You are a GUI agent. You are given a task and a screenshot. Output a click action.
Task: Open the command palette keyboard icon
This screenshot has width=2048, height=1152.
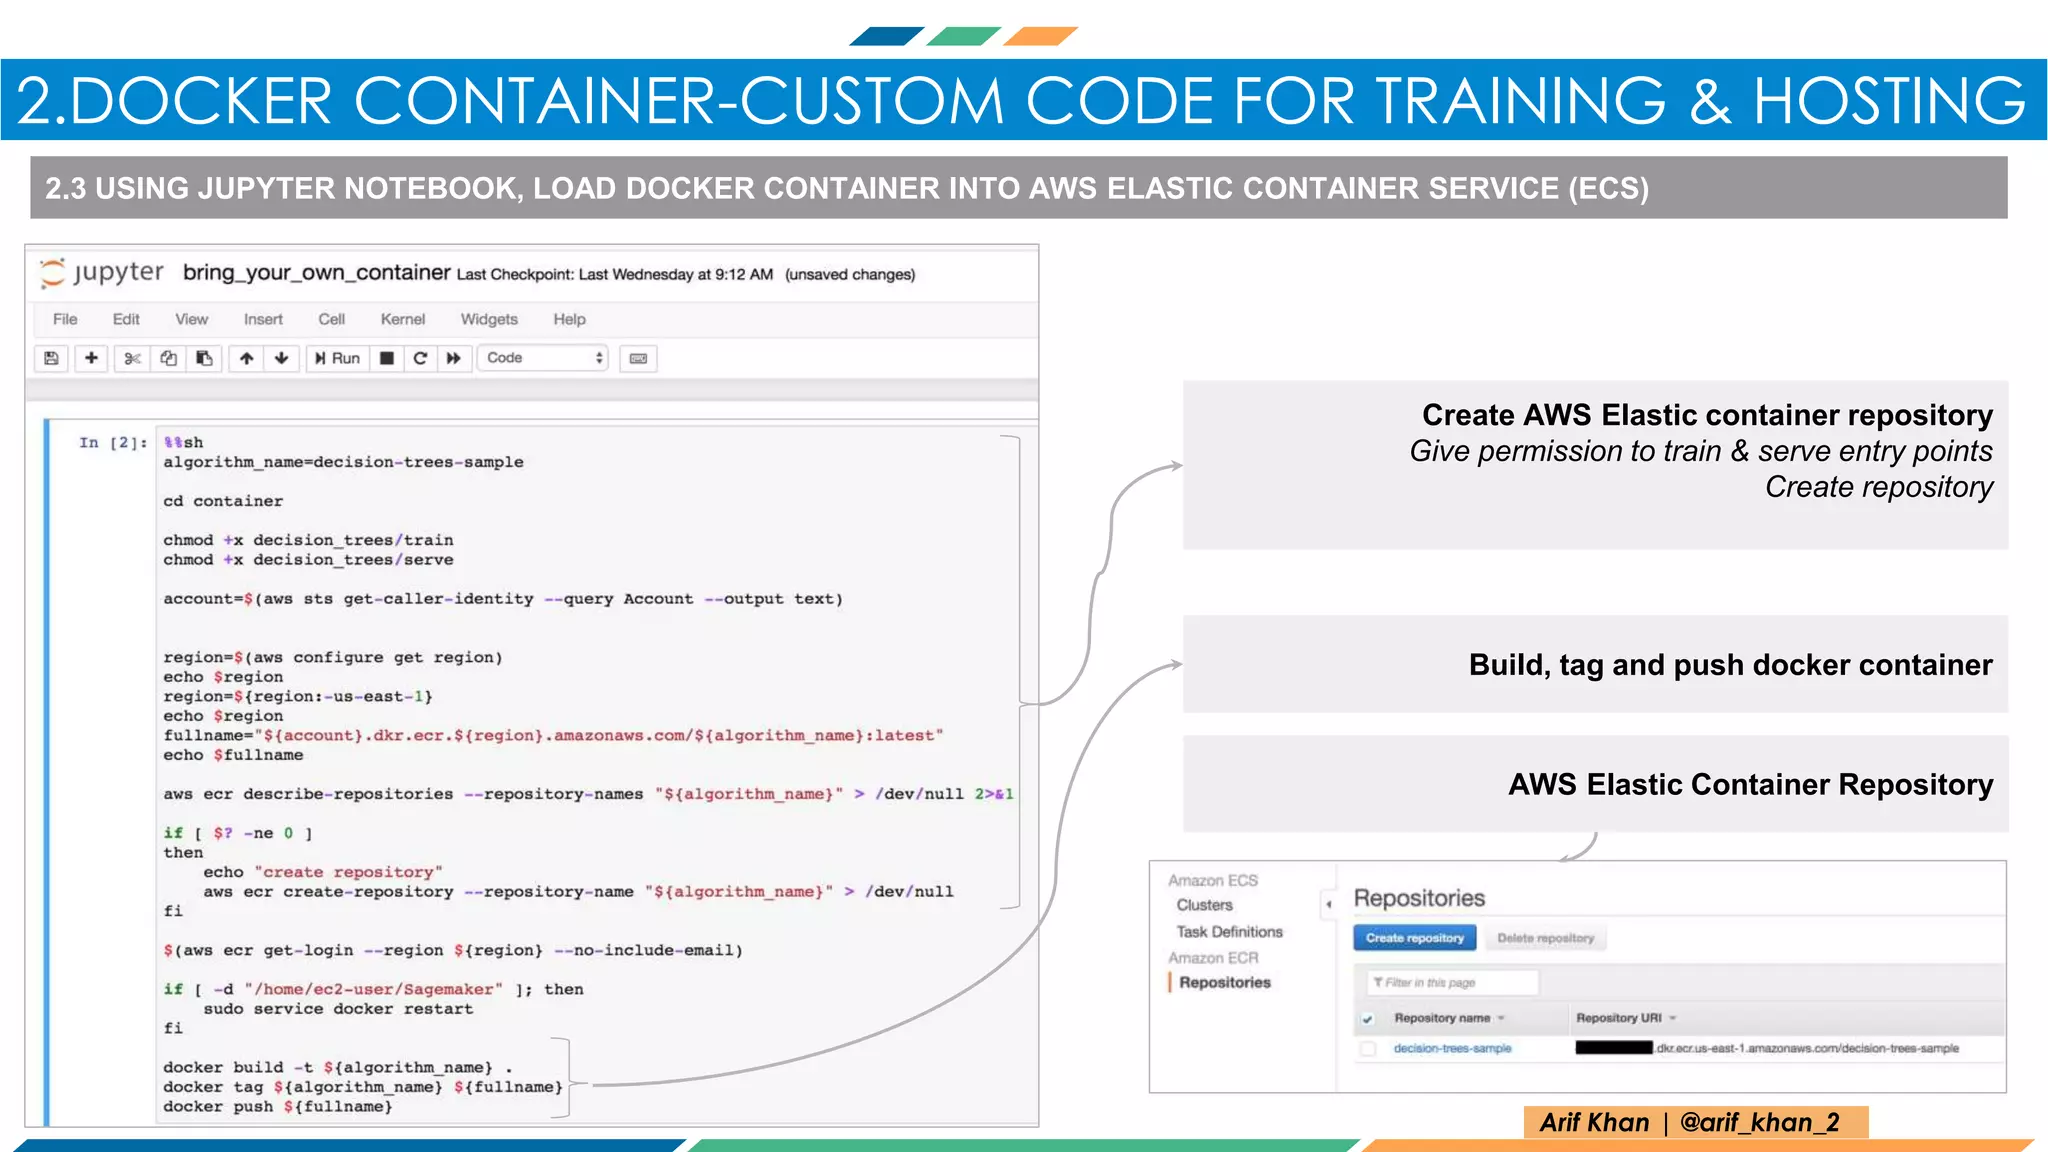click(638, 358)
